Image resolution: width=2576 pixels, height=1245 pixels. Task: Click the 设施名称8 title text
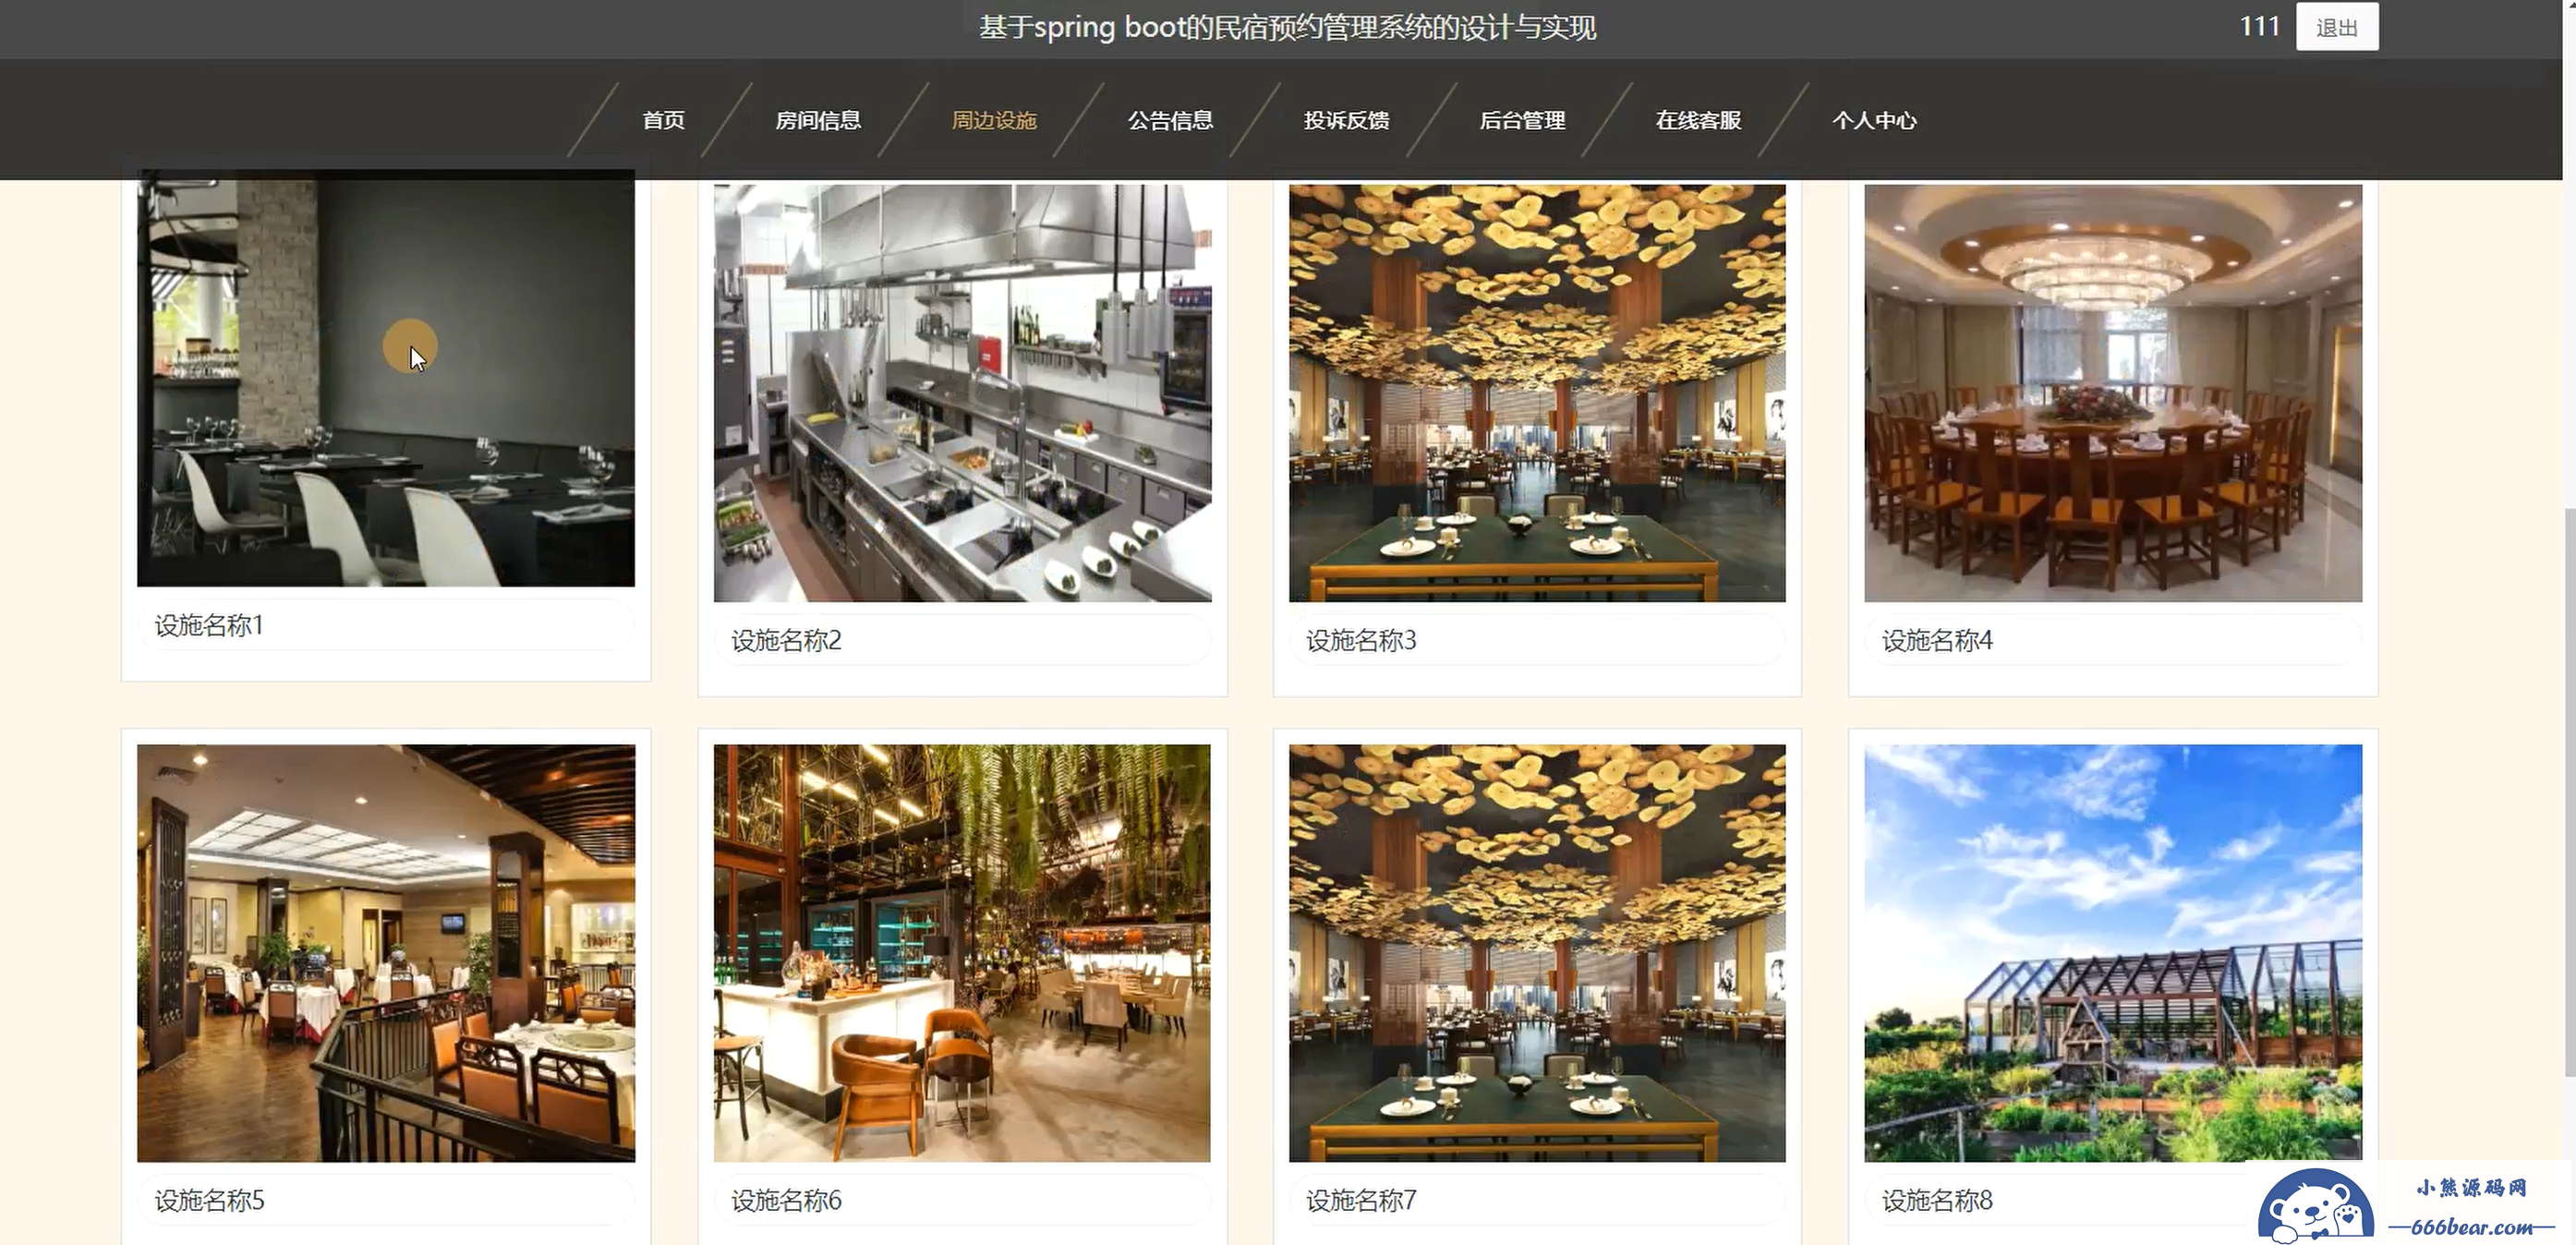[x=1937, y=1201]
